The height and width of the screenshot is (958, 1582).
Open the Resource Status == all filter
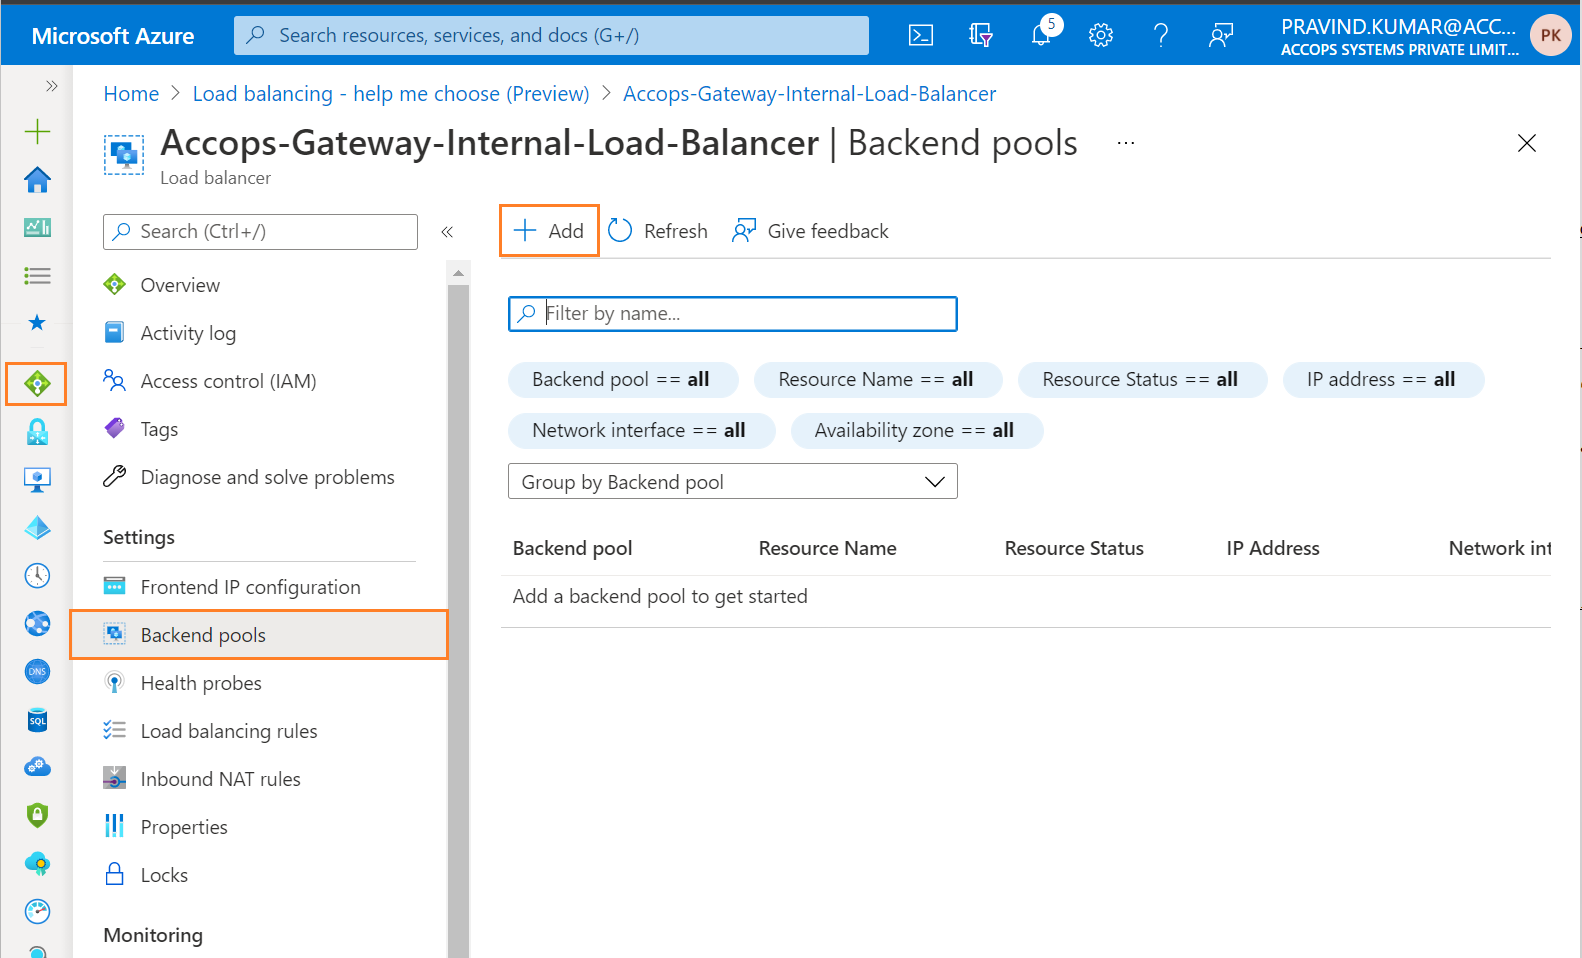point(1142,380)
